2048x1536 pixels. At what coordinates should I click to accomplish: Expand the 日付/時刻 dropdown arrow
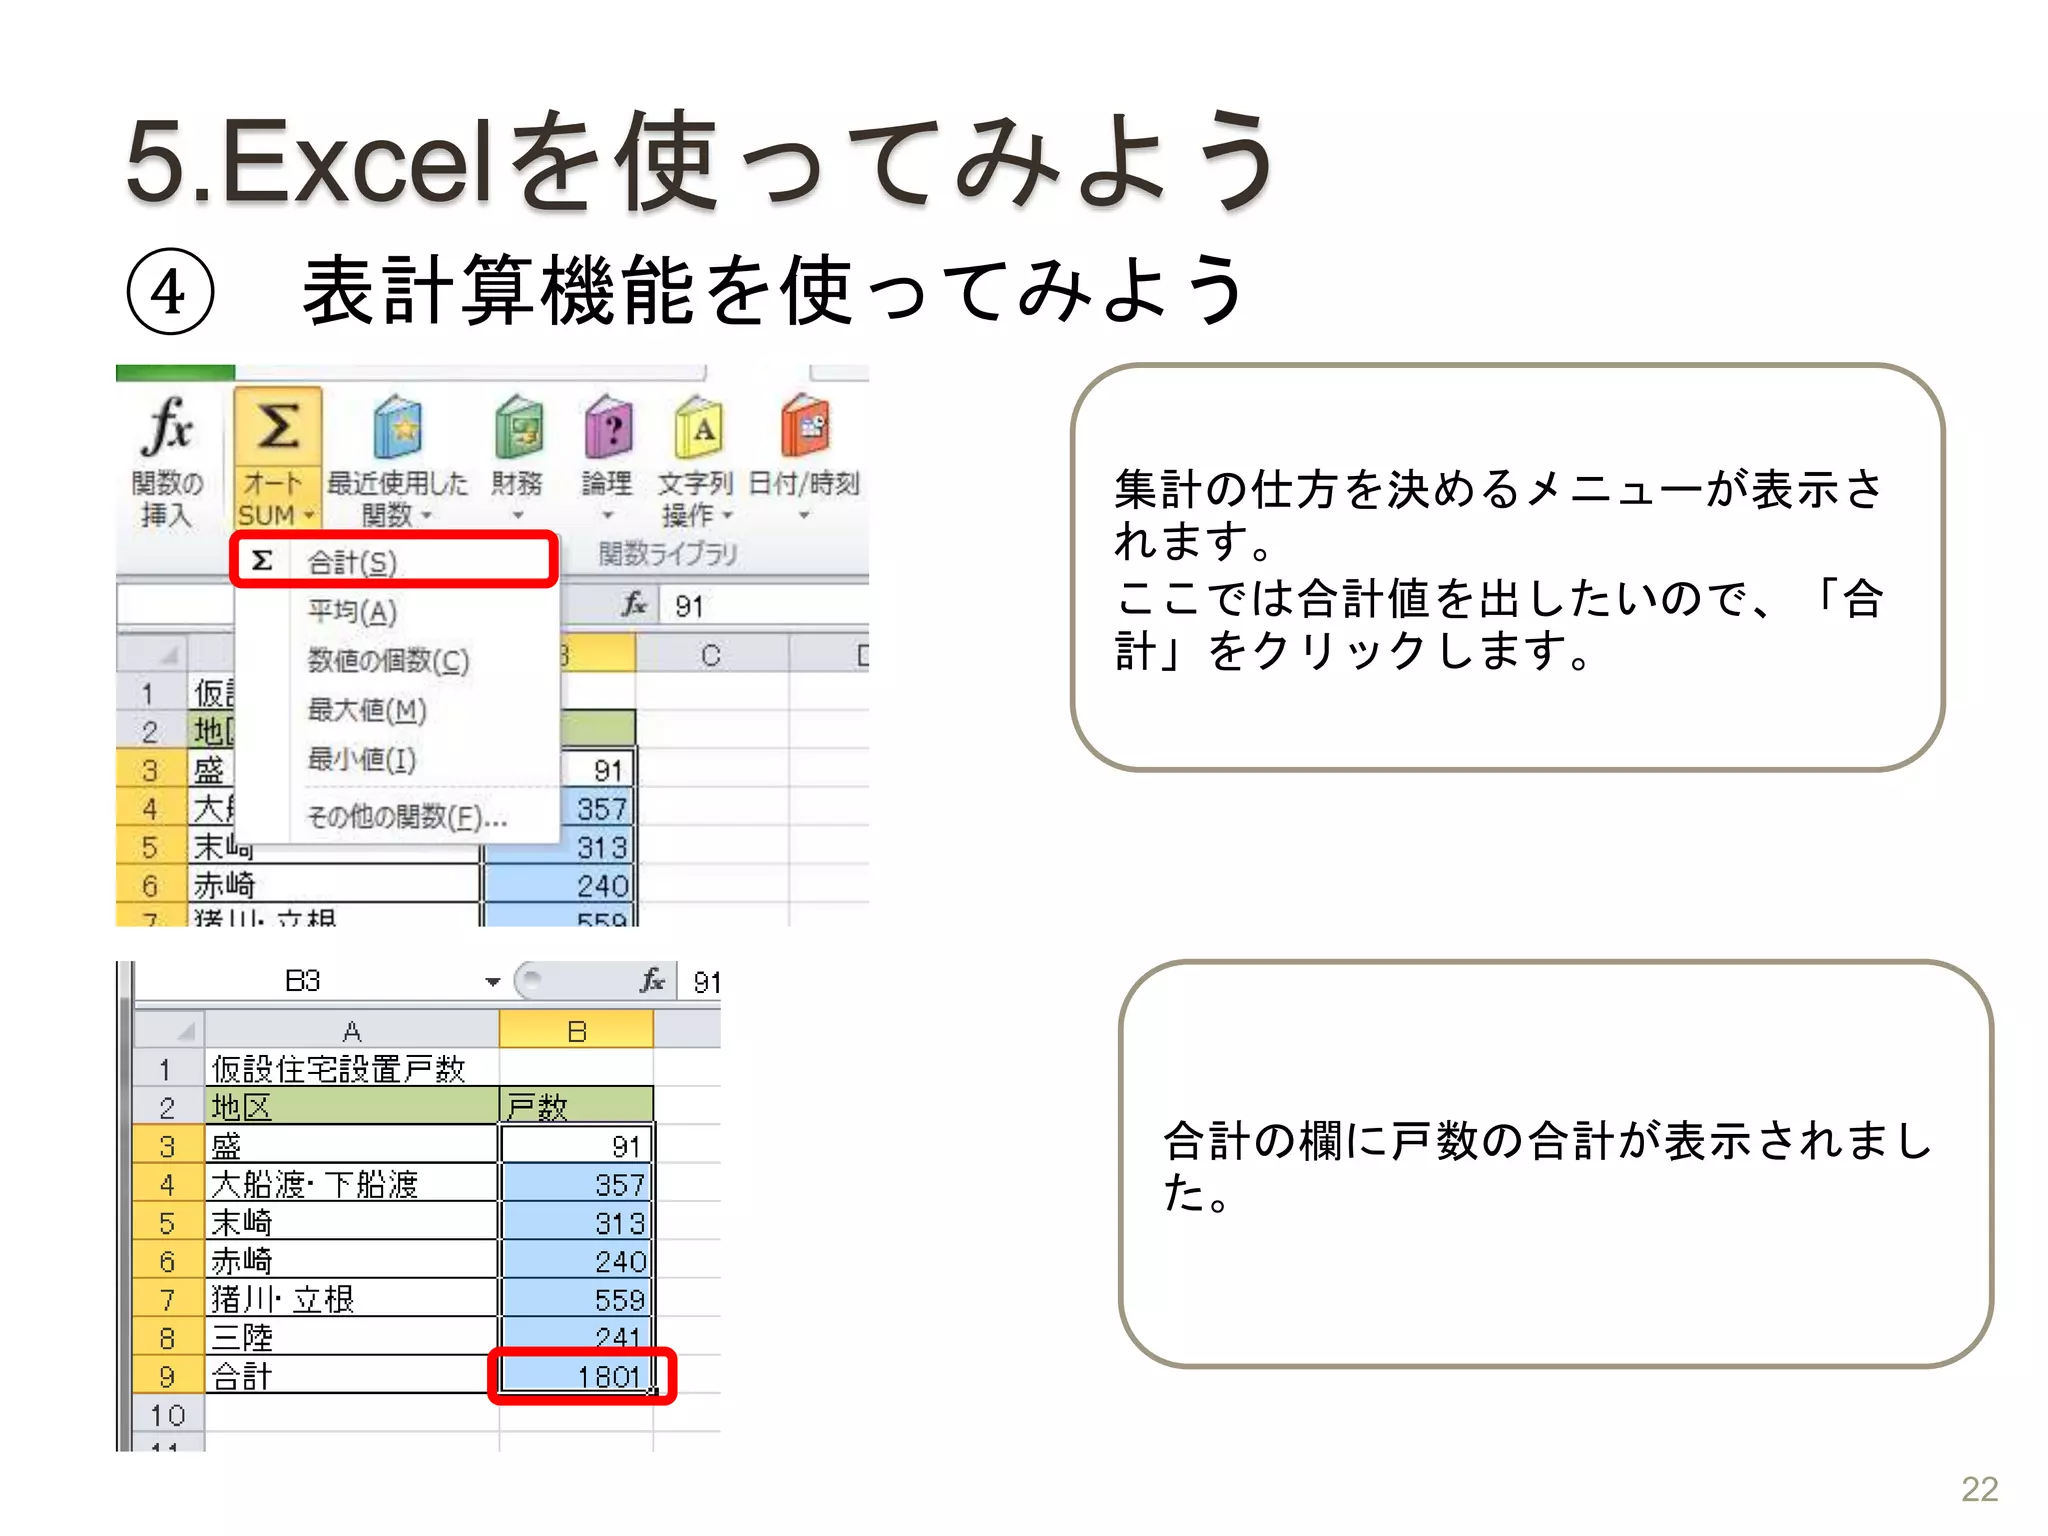point(804,516)
